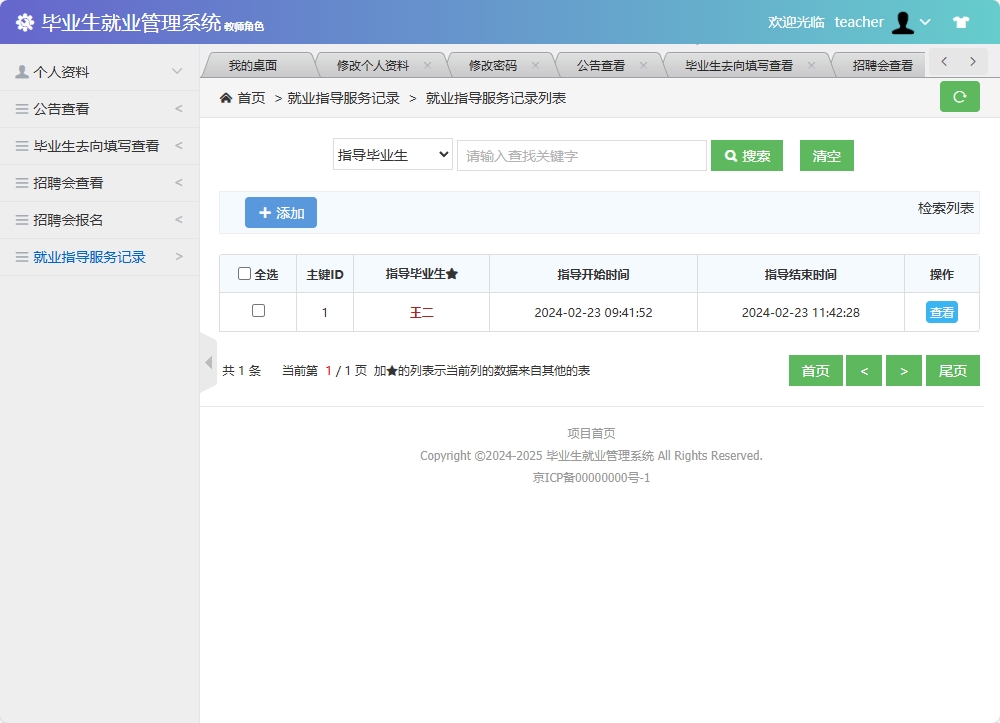
Task: Check the 全选 select-all checkbox
Action: [x=244, y=273]
